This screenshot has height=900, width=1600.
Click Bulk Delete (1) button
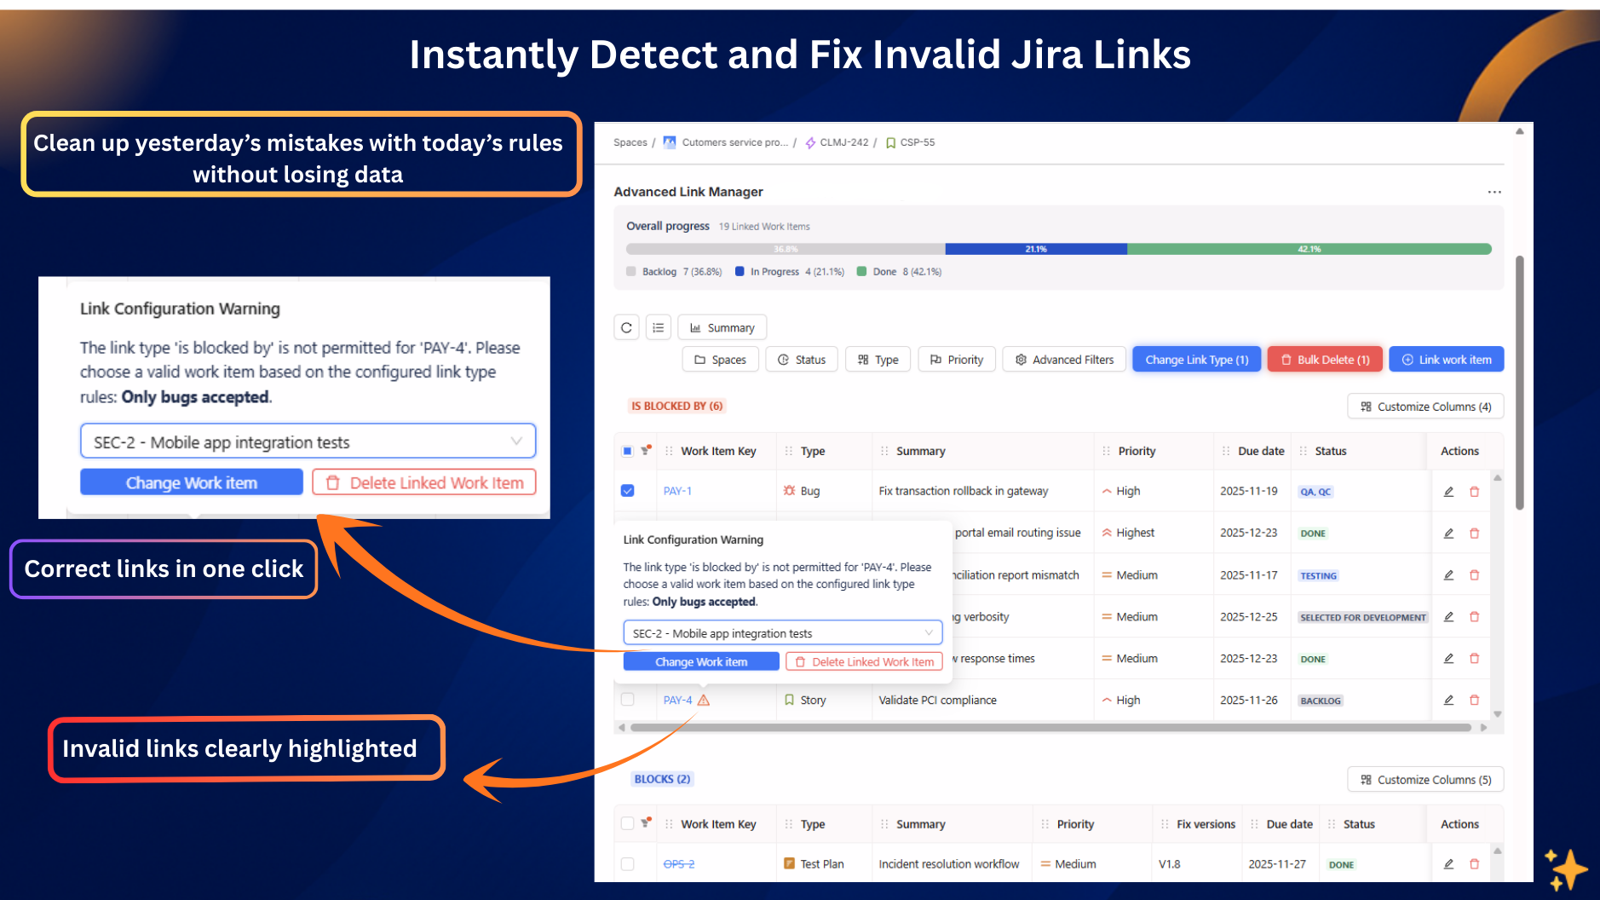(x=1325, y=359)
